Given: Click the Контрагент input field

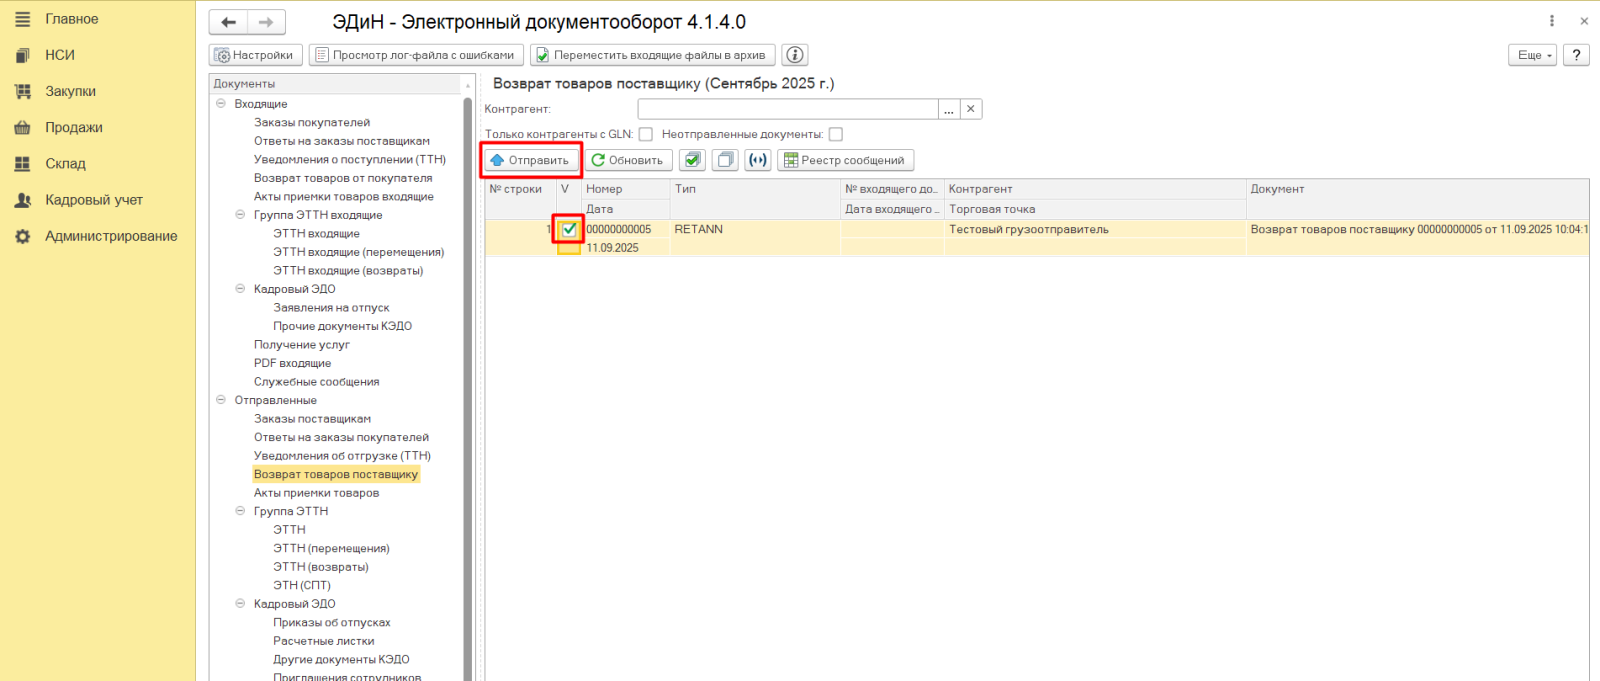Looking at the screenshot, I should tap(787, 109).
